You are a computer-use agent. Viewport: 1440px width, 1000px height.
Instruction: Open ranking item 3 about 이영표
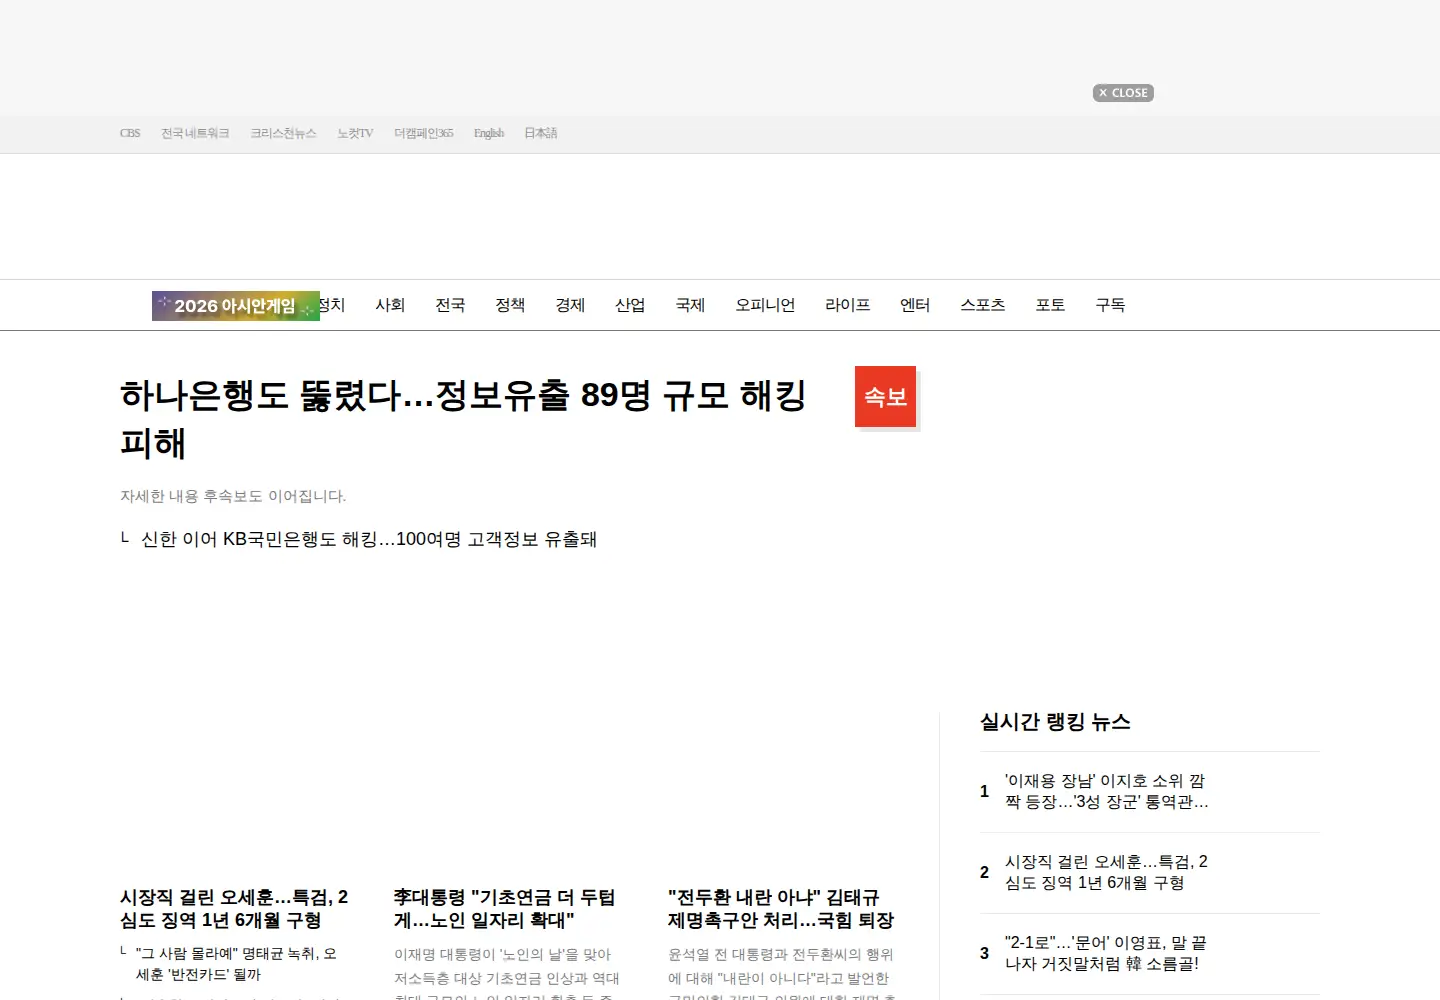point(1106,953)
